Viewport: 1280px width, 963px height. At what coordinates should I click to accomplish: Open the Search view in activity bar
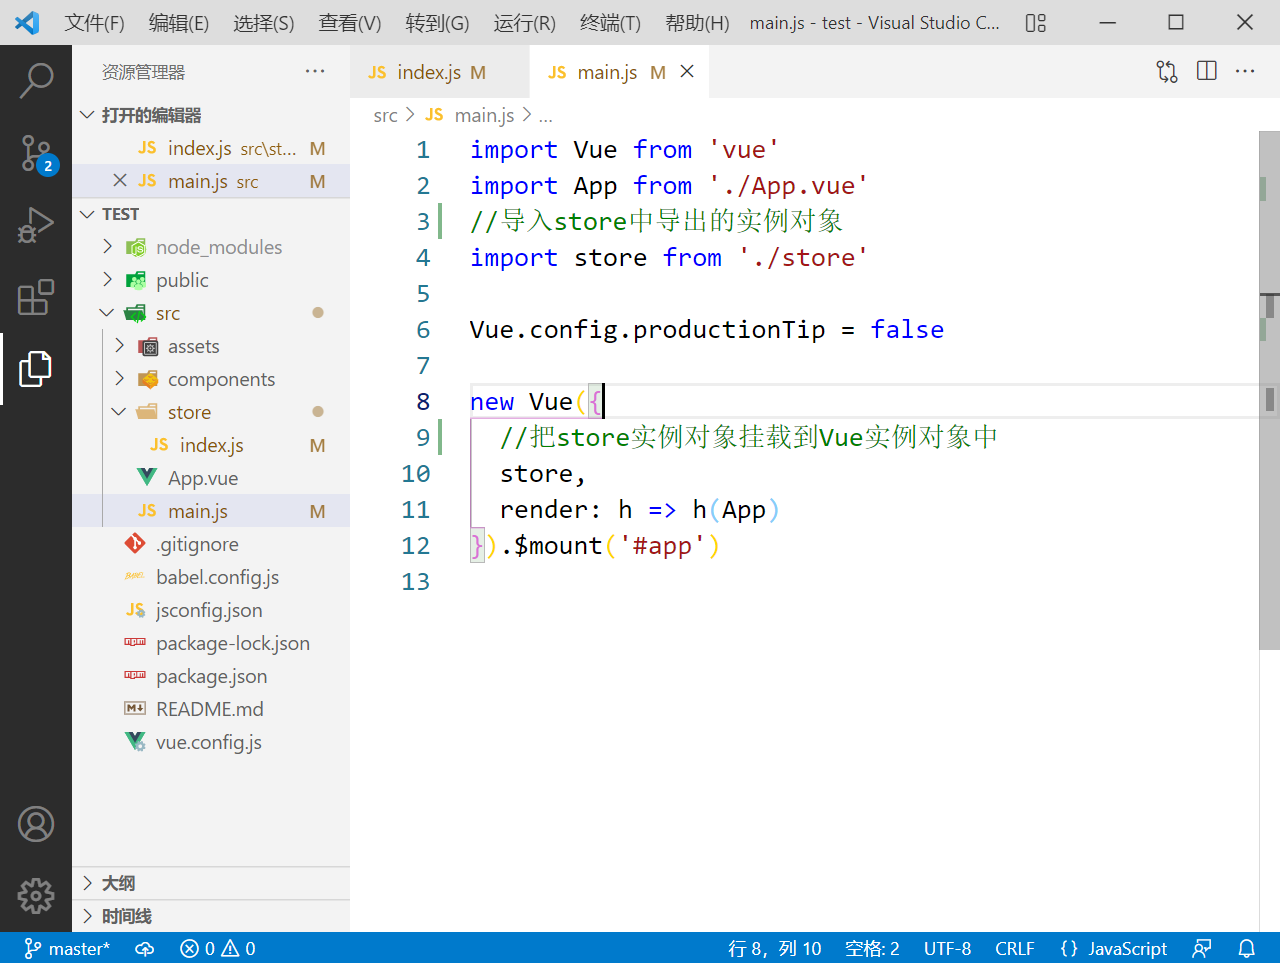pos(36,80)
